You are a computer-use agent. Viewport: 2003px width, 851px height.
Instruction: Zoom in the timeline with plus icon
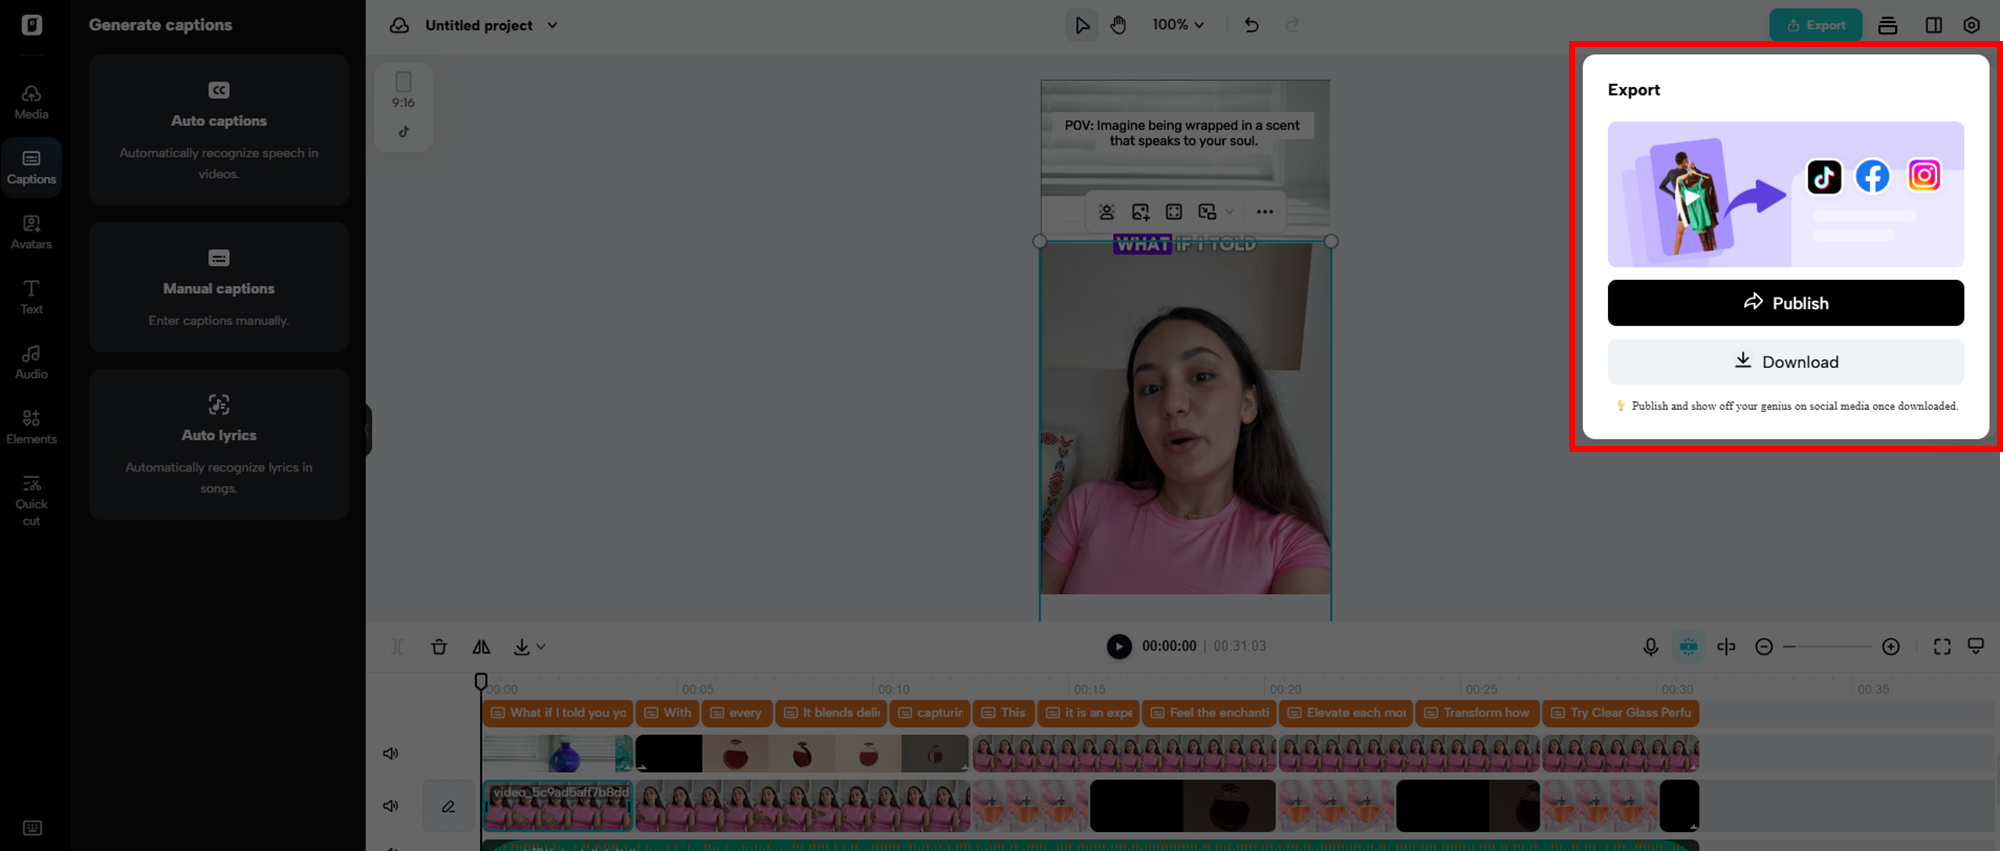point(1890,647)
